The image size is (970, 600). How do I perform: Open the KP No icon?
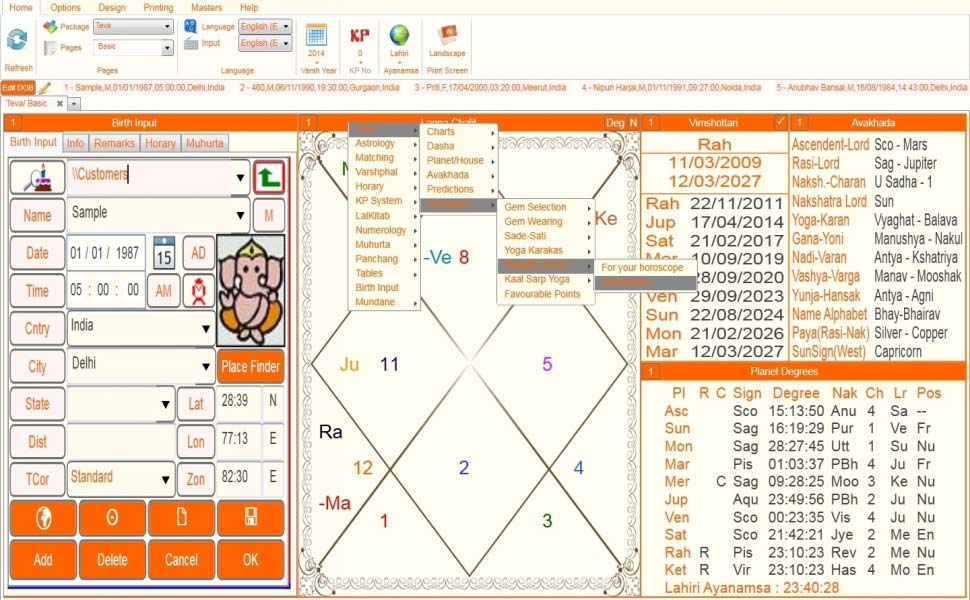(359, 35)
